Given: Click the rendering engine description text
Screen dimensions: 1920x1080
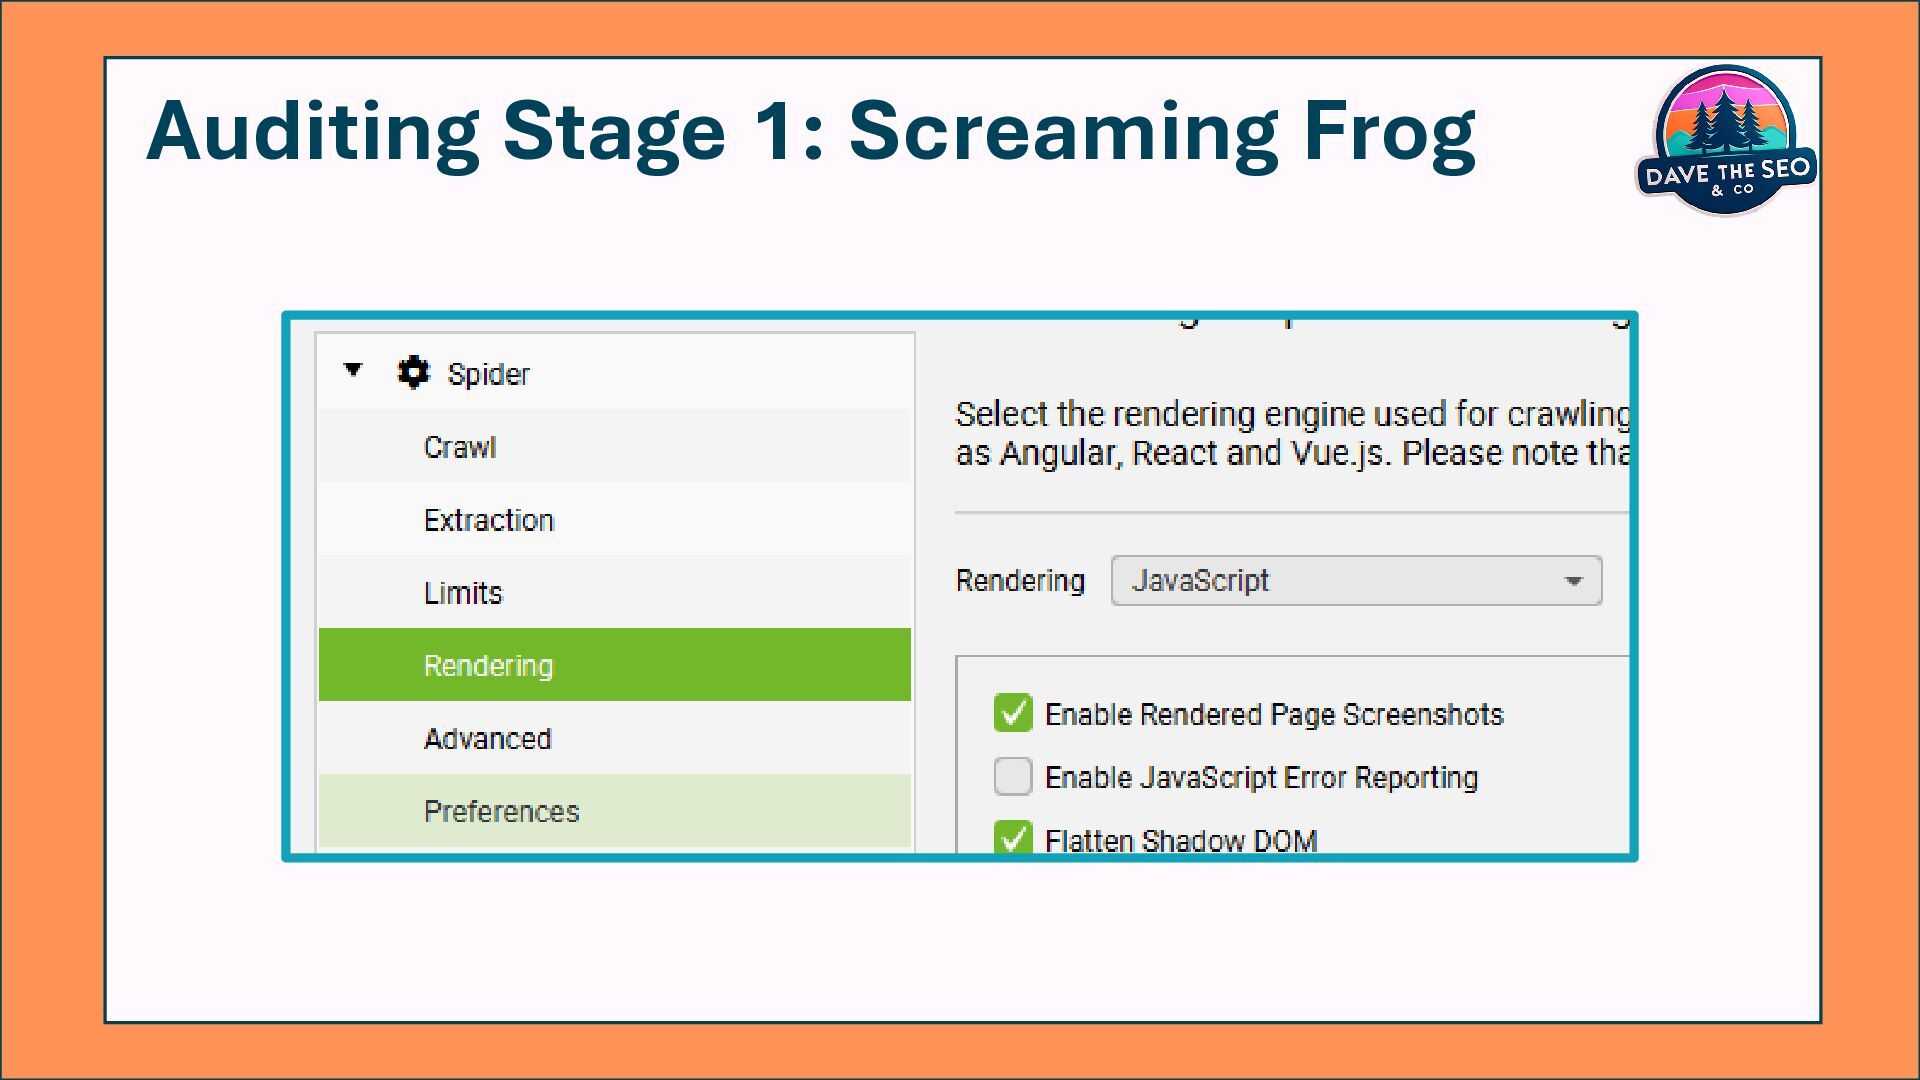Looking at the screenshot, I should coord(1290,433).
